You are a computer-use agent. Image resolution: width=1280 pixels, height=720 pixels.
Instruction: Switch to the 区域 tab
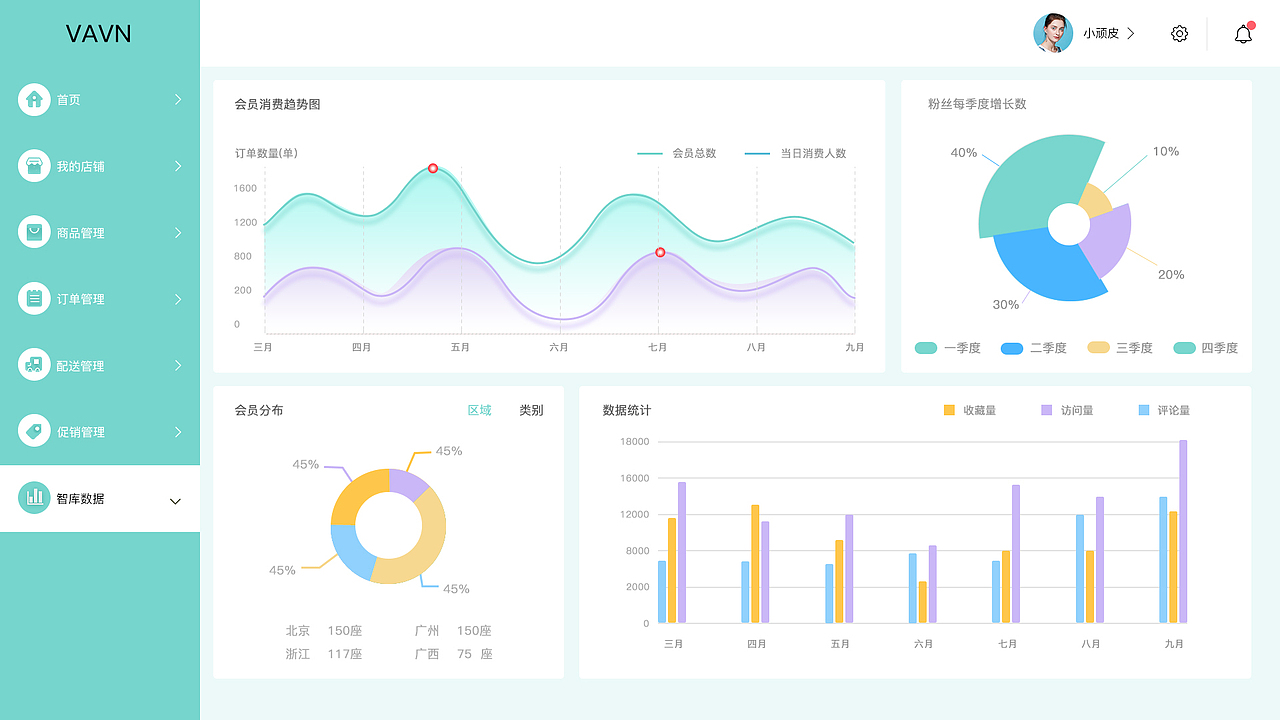(x=480, y=410)
